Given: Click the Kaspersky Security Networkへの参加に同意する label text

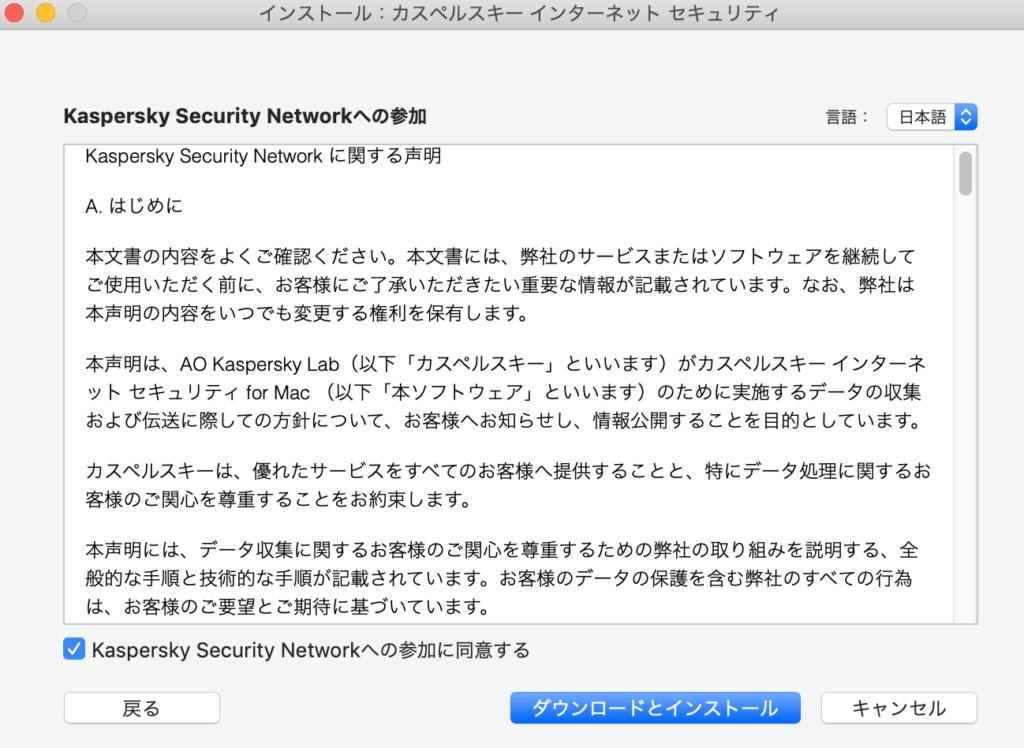Looking at the screenshot, I should click(x=311, y=650).
